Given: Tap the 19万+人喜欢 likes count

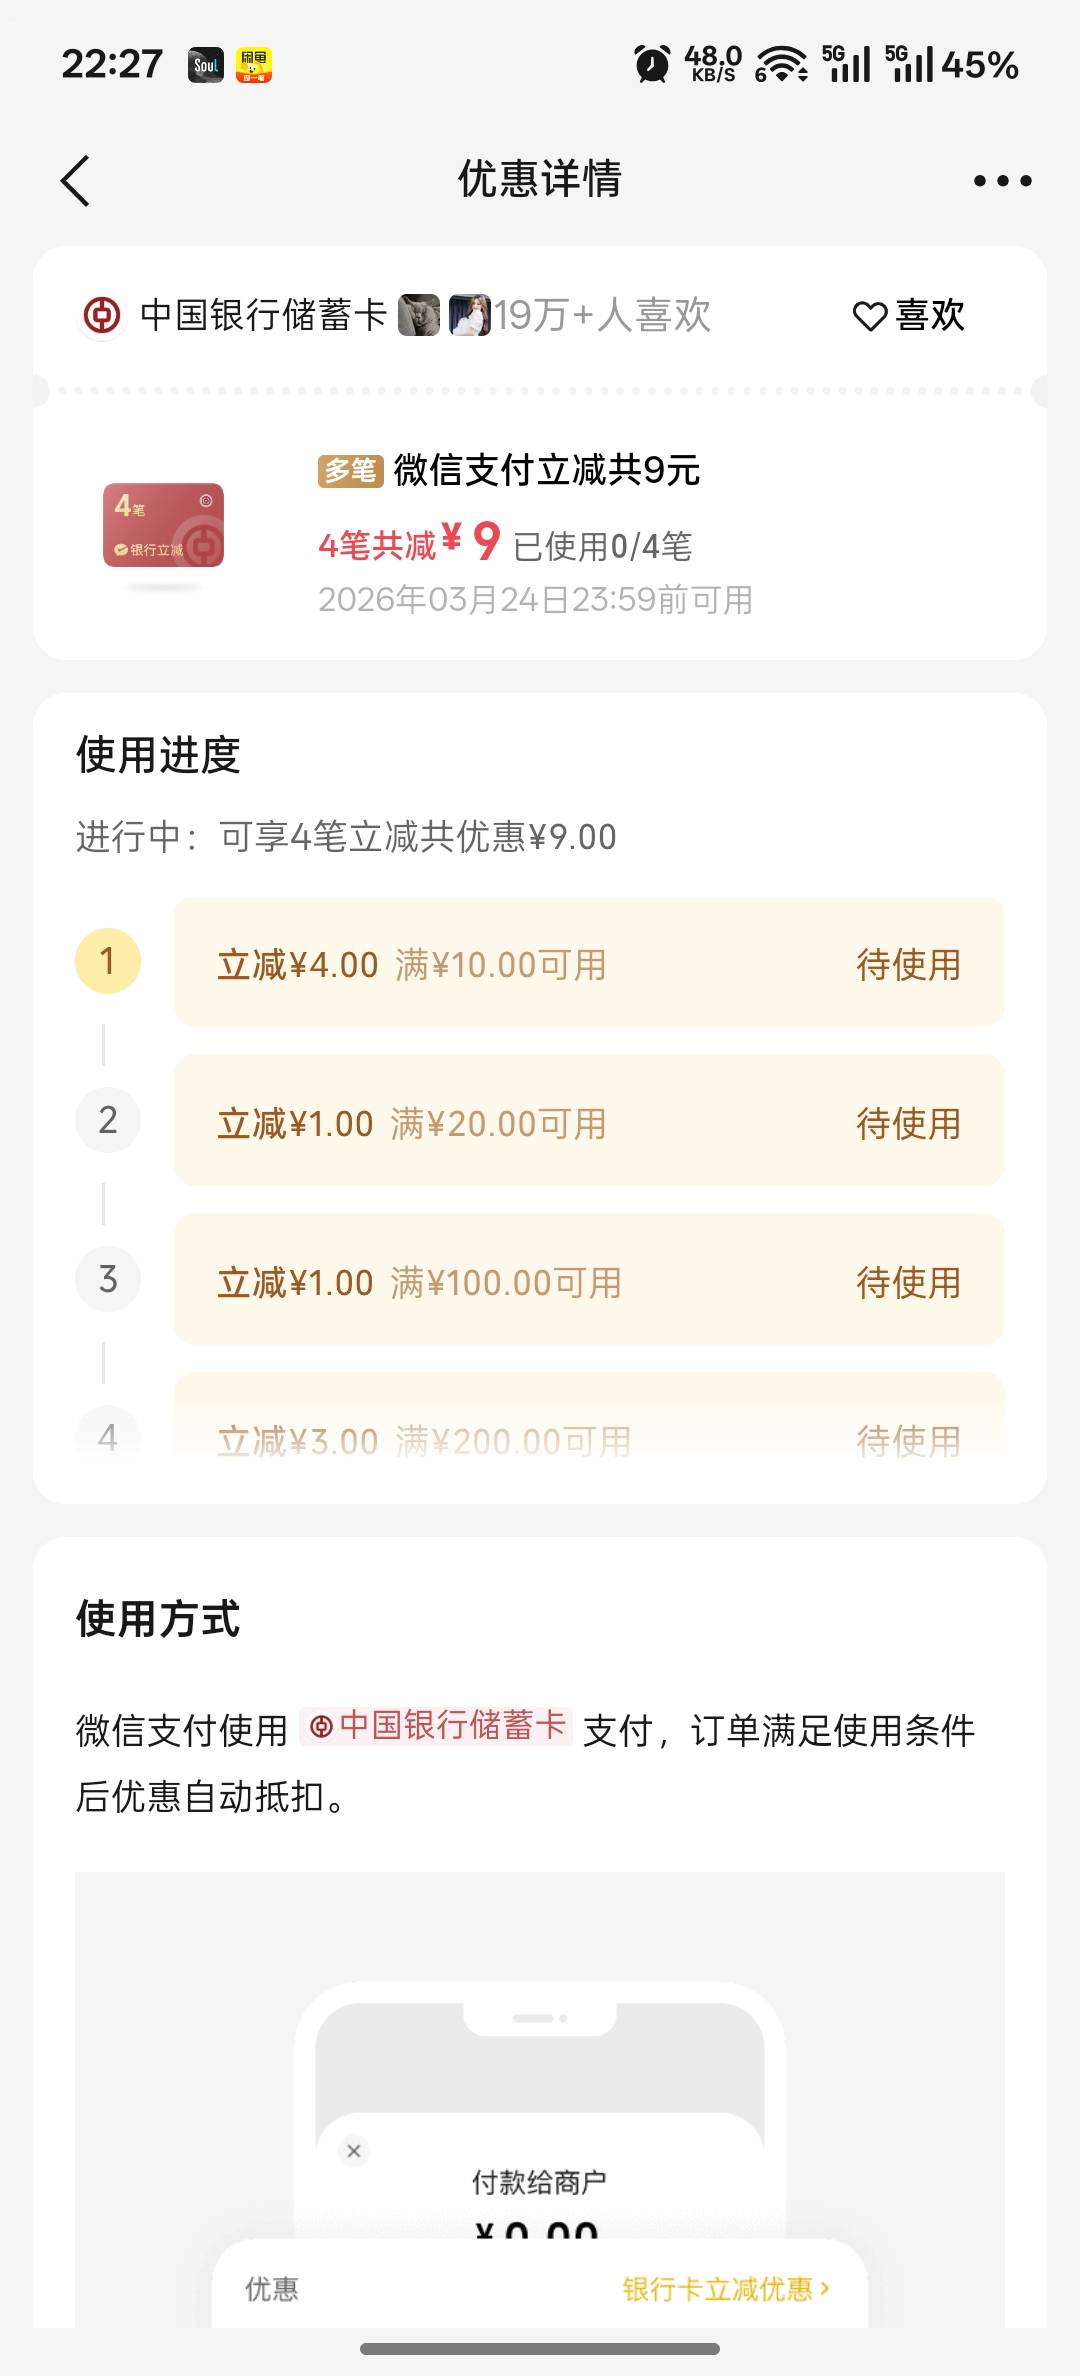Looking at the screenshot, I should pos(603,316).
